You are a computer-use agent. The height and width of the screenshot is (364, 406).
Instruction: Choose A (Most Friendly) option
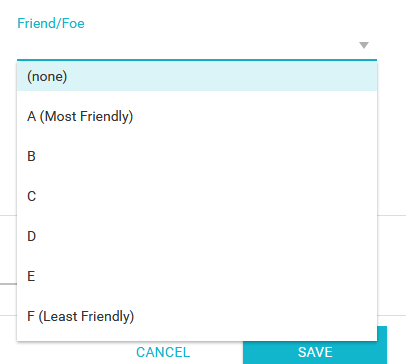[197, 116]
